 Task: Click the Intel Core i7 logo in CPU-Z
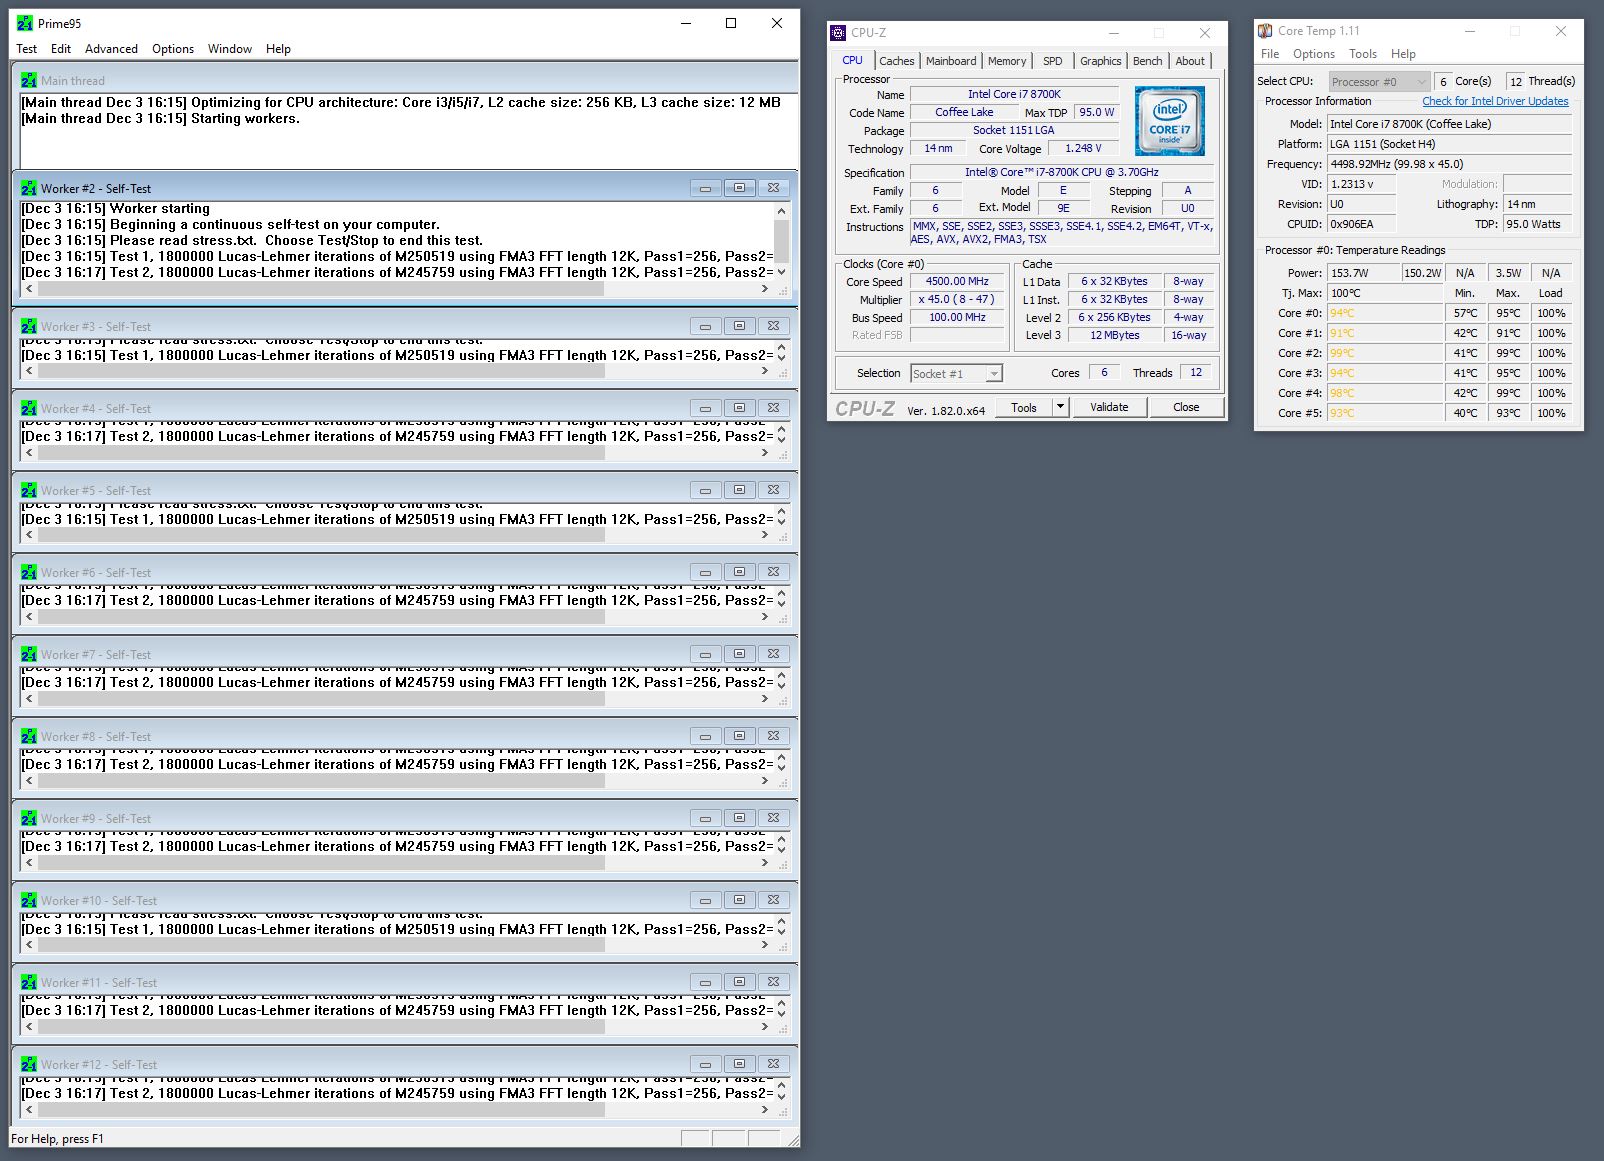tap(1169, 121)
